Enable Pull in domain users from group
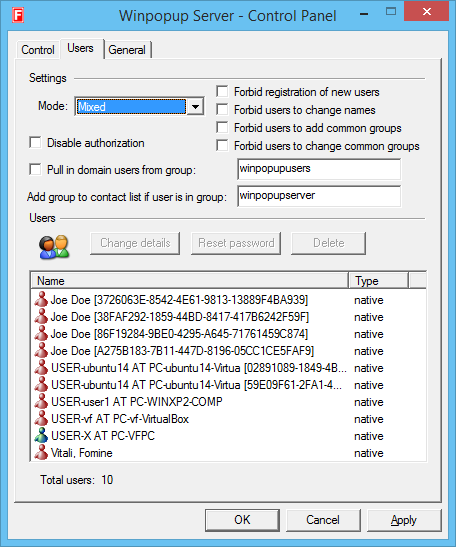The width and height of the screenshot is (456, 547). tap(35, 169)
